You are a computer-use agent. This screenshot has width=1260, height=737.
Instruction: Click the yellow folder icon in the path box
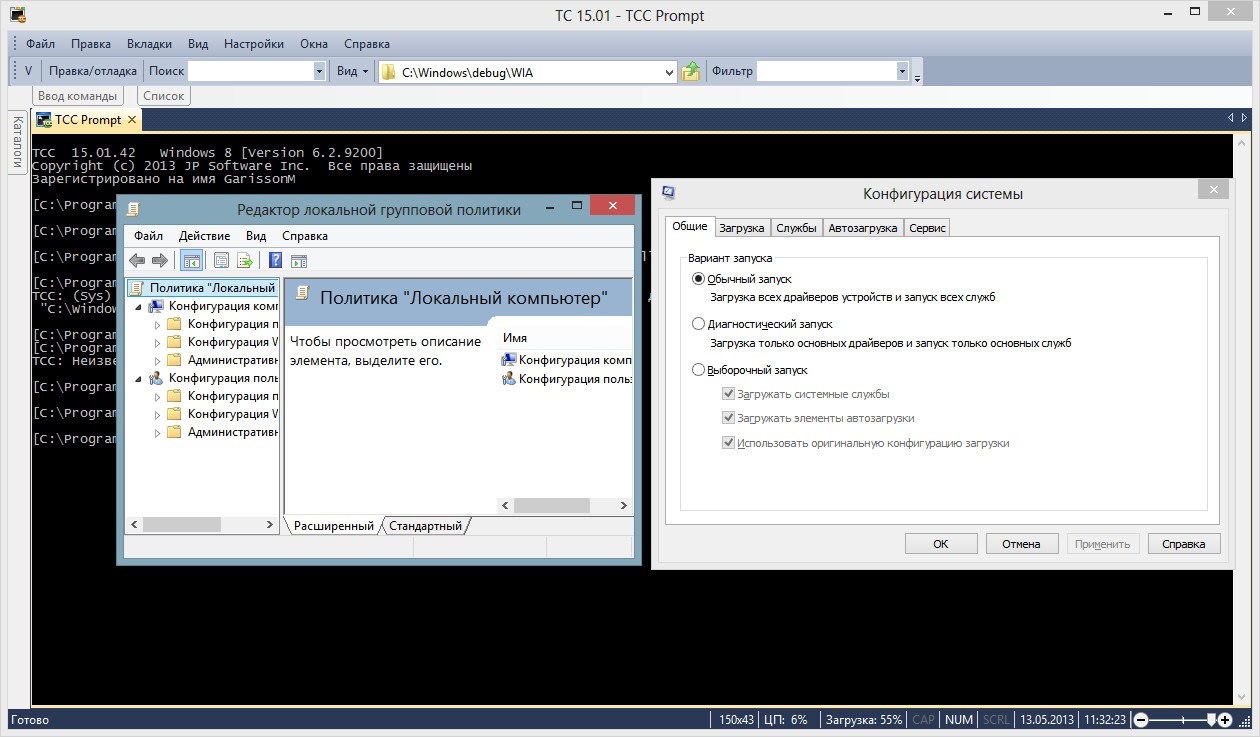click(389, 72)
